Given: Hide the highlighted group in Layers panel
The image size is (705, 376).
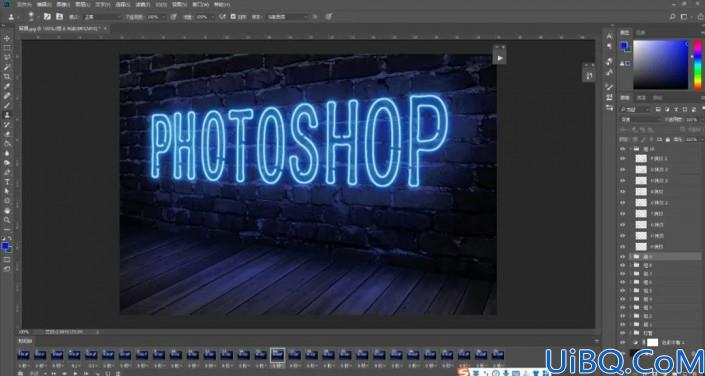Looking at the screenshot, I should [623, 256].
